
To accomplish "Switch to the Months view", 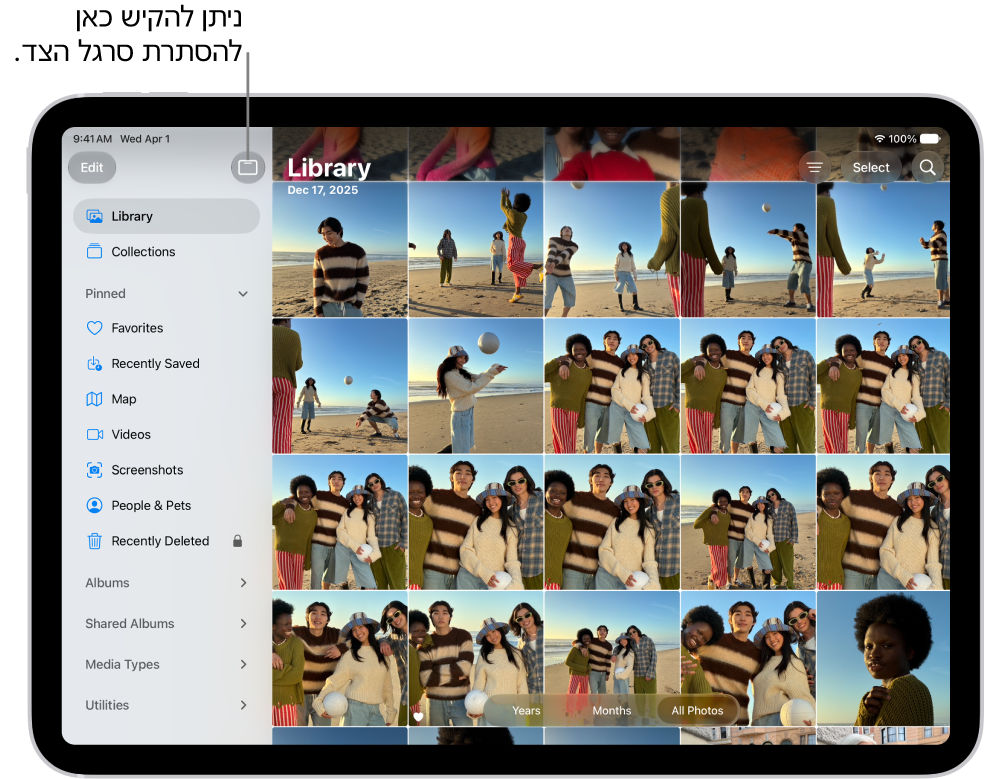I will click(612, 710).
